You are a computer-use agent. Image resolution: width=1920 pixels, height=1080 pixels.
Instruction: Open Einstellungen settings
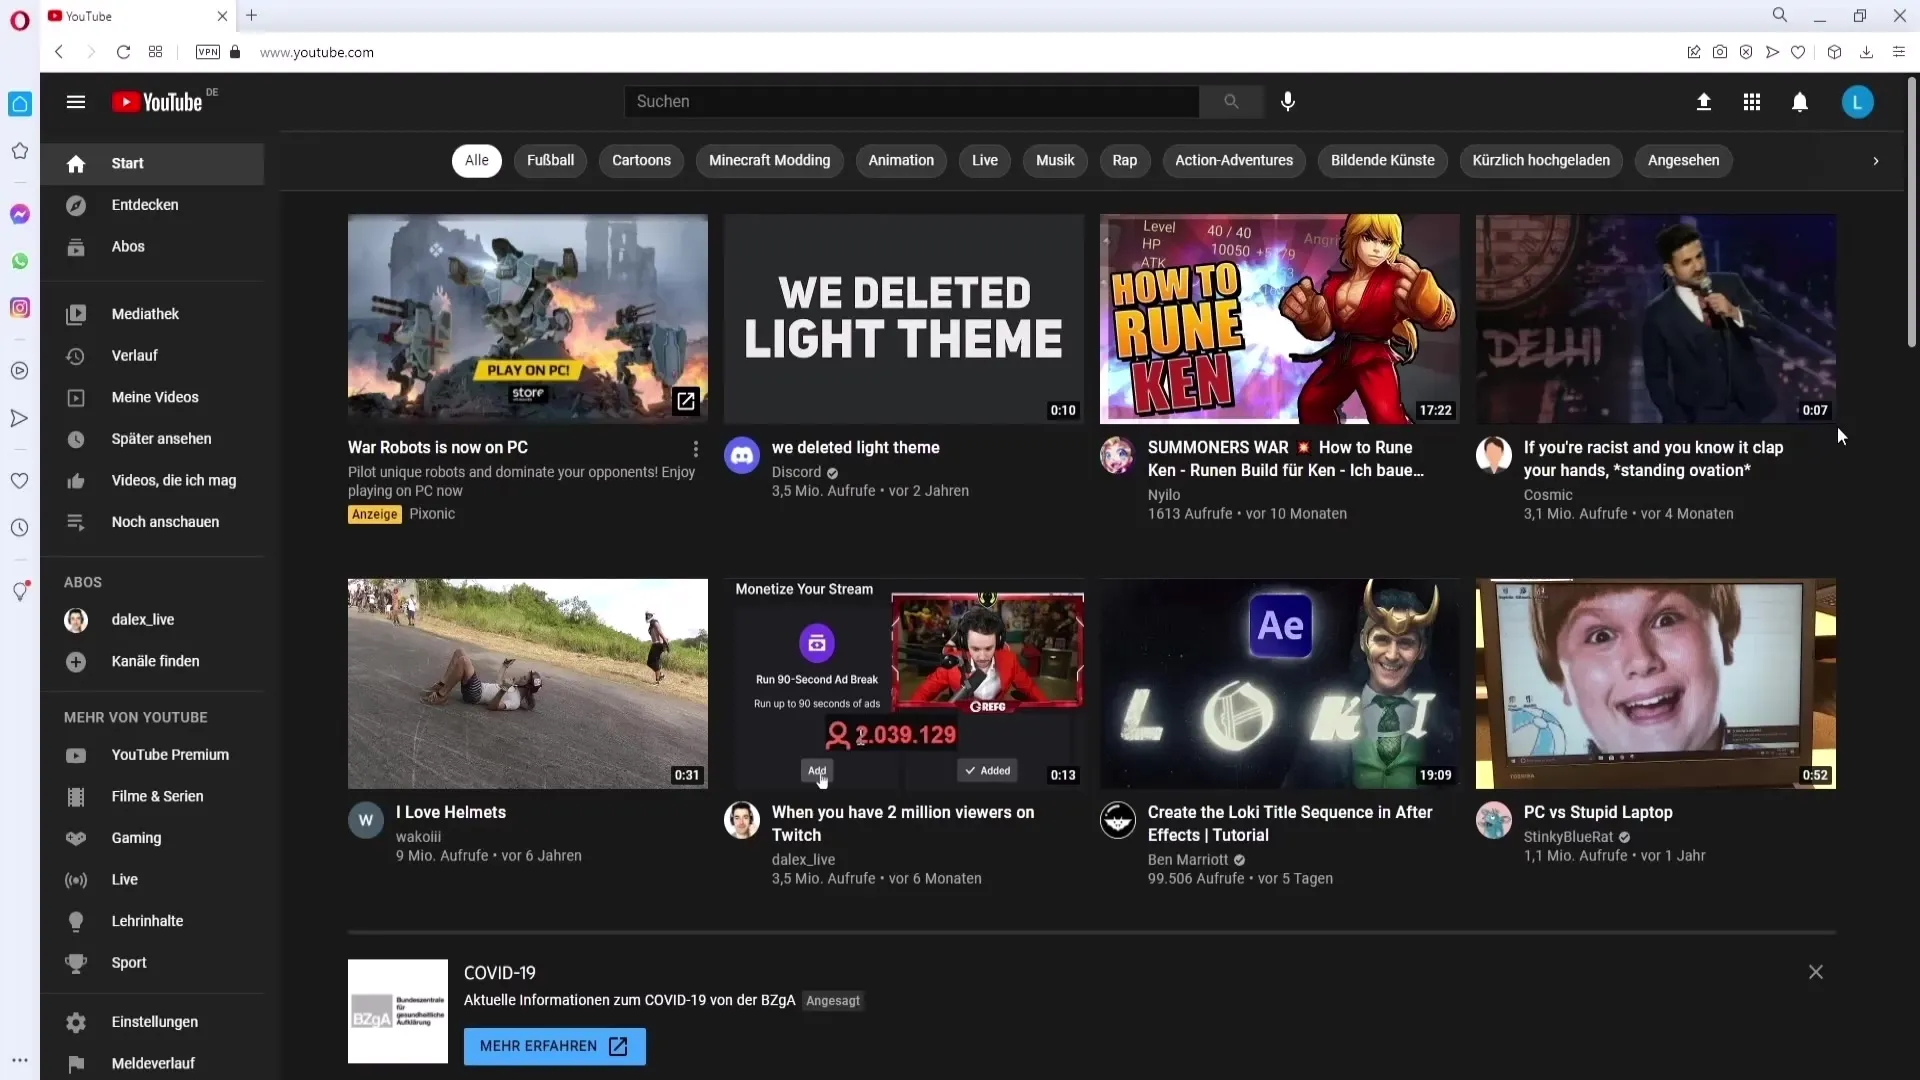tap(152, 1022)
